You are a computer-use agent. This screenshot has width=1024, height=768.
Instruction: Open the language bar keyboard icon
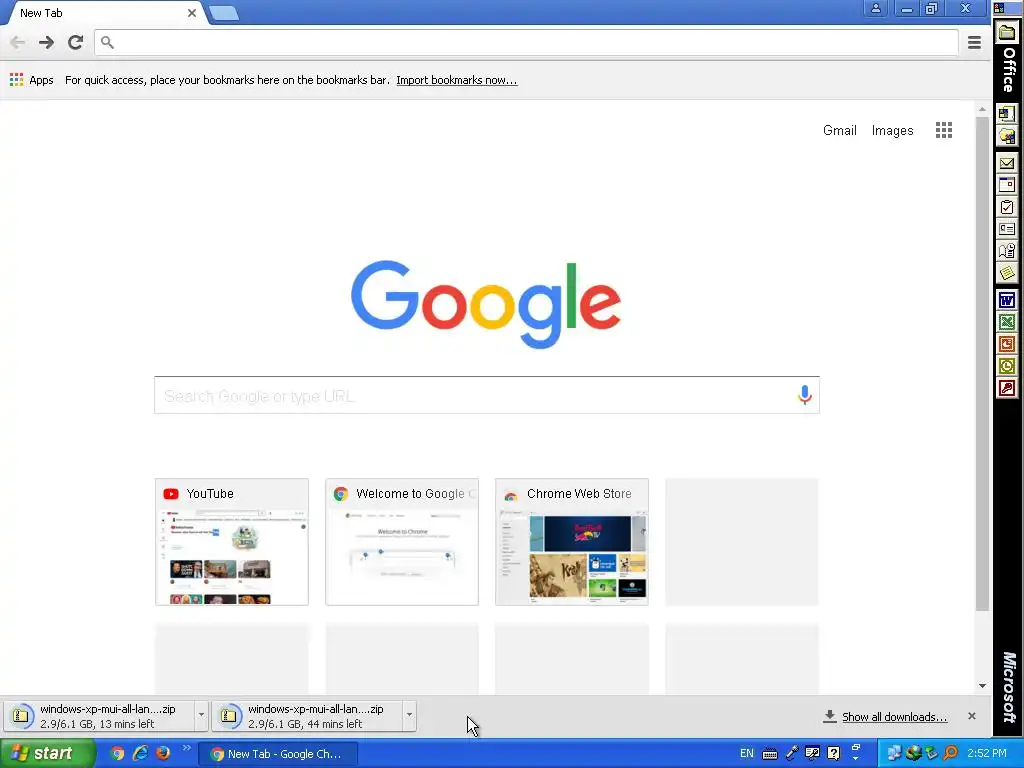tap(769, 754)
